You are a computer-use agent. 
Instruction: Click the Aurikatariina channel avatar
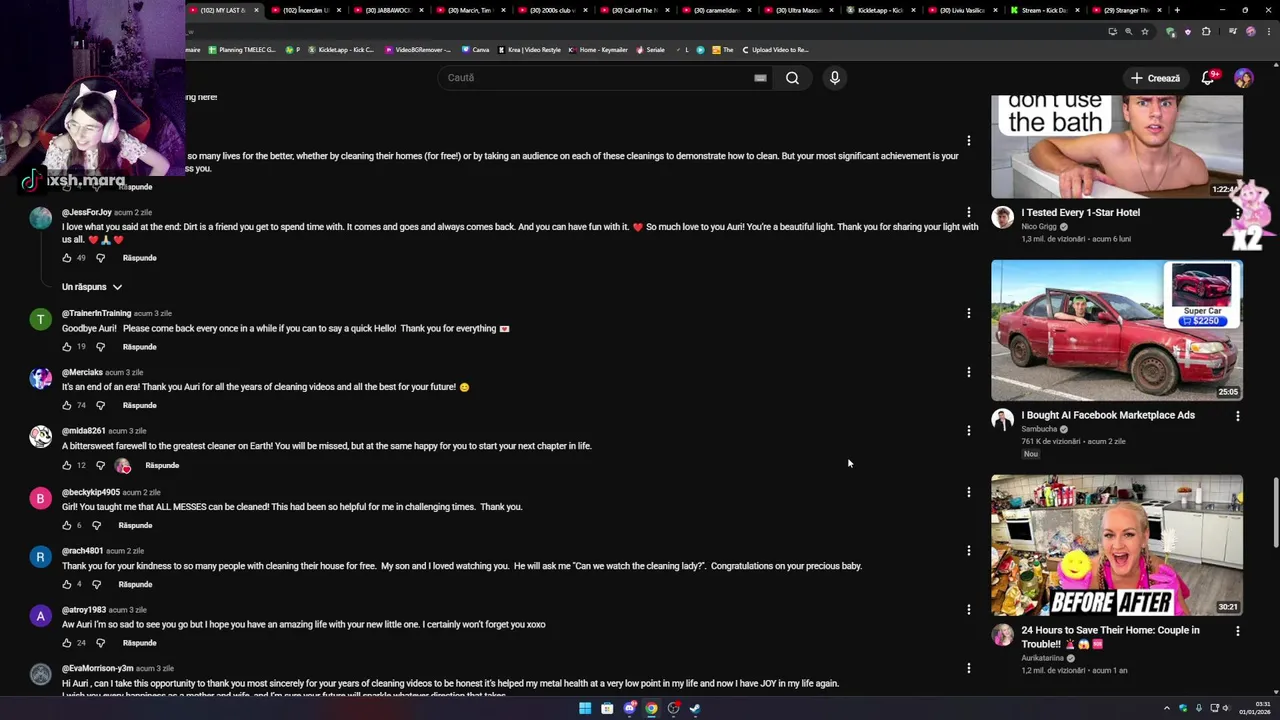tap(1002, 636)
